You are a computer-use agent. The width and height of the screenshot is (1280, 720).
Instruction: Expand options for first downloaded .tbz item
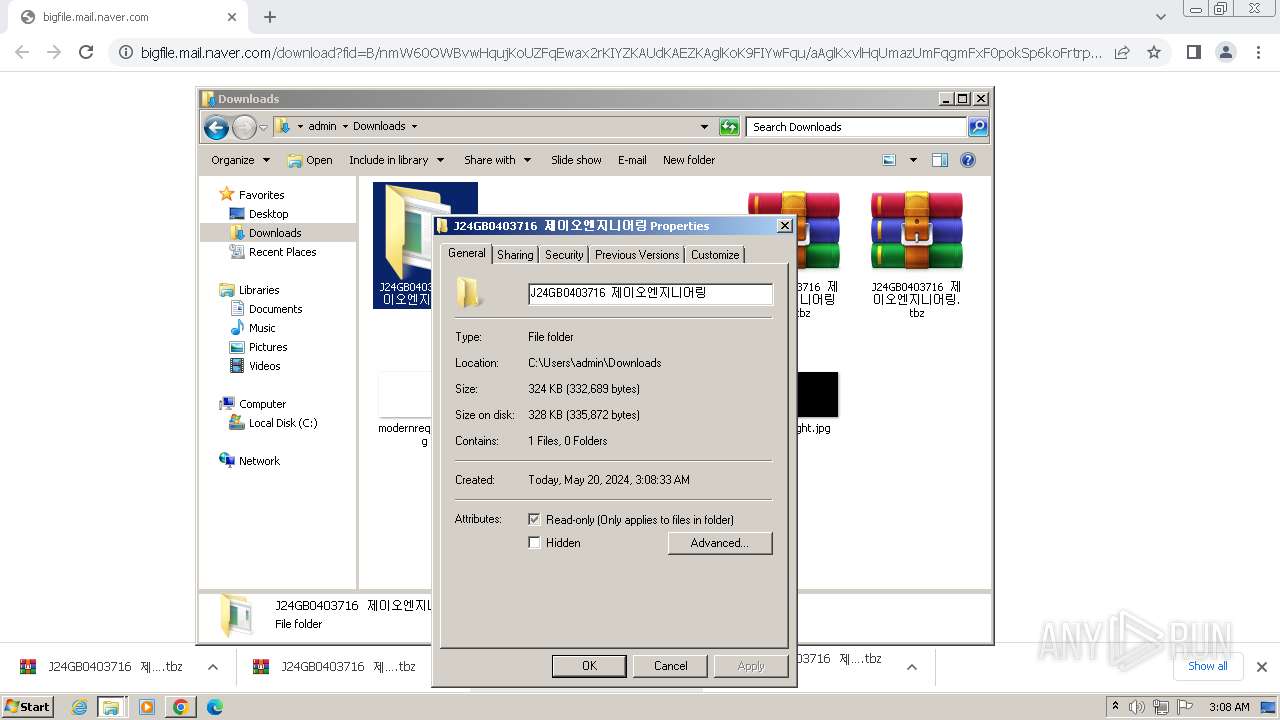pos(212,667)
